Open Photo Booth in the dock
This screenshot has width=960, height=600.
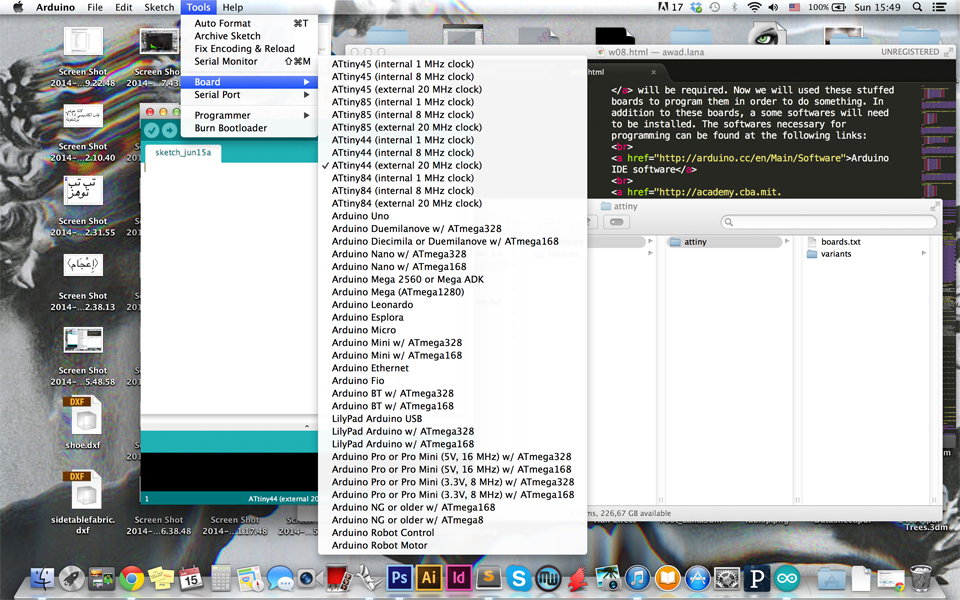[x=339, y=579]
